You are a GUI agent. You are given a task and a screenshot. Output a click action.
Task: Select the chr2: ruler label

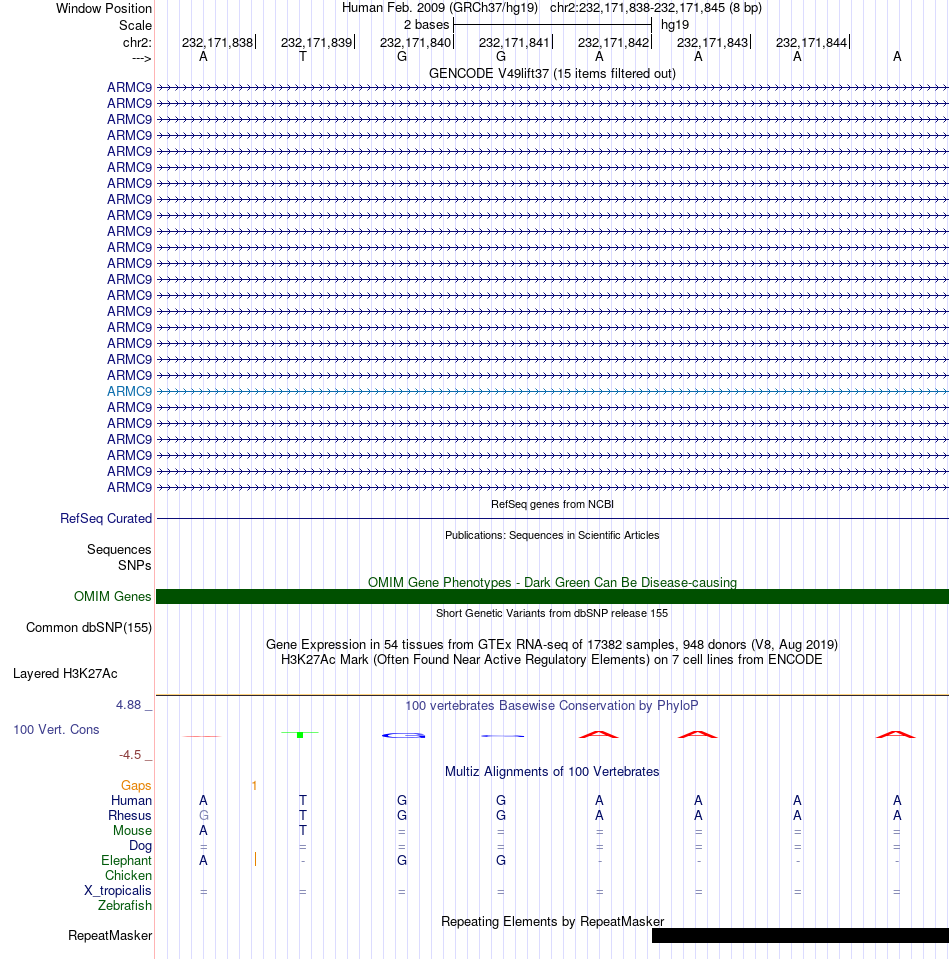coord(137,43)
